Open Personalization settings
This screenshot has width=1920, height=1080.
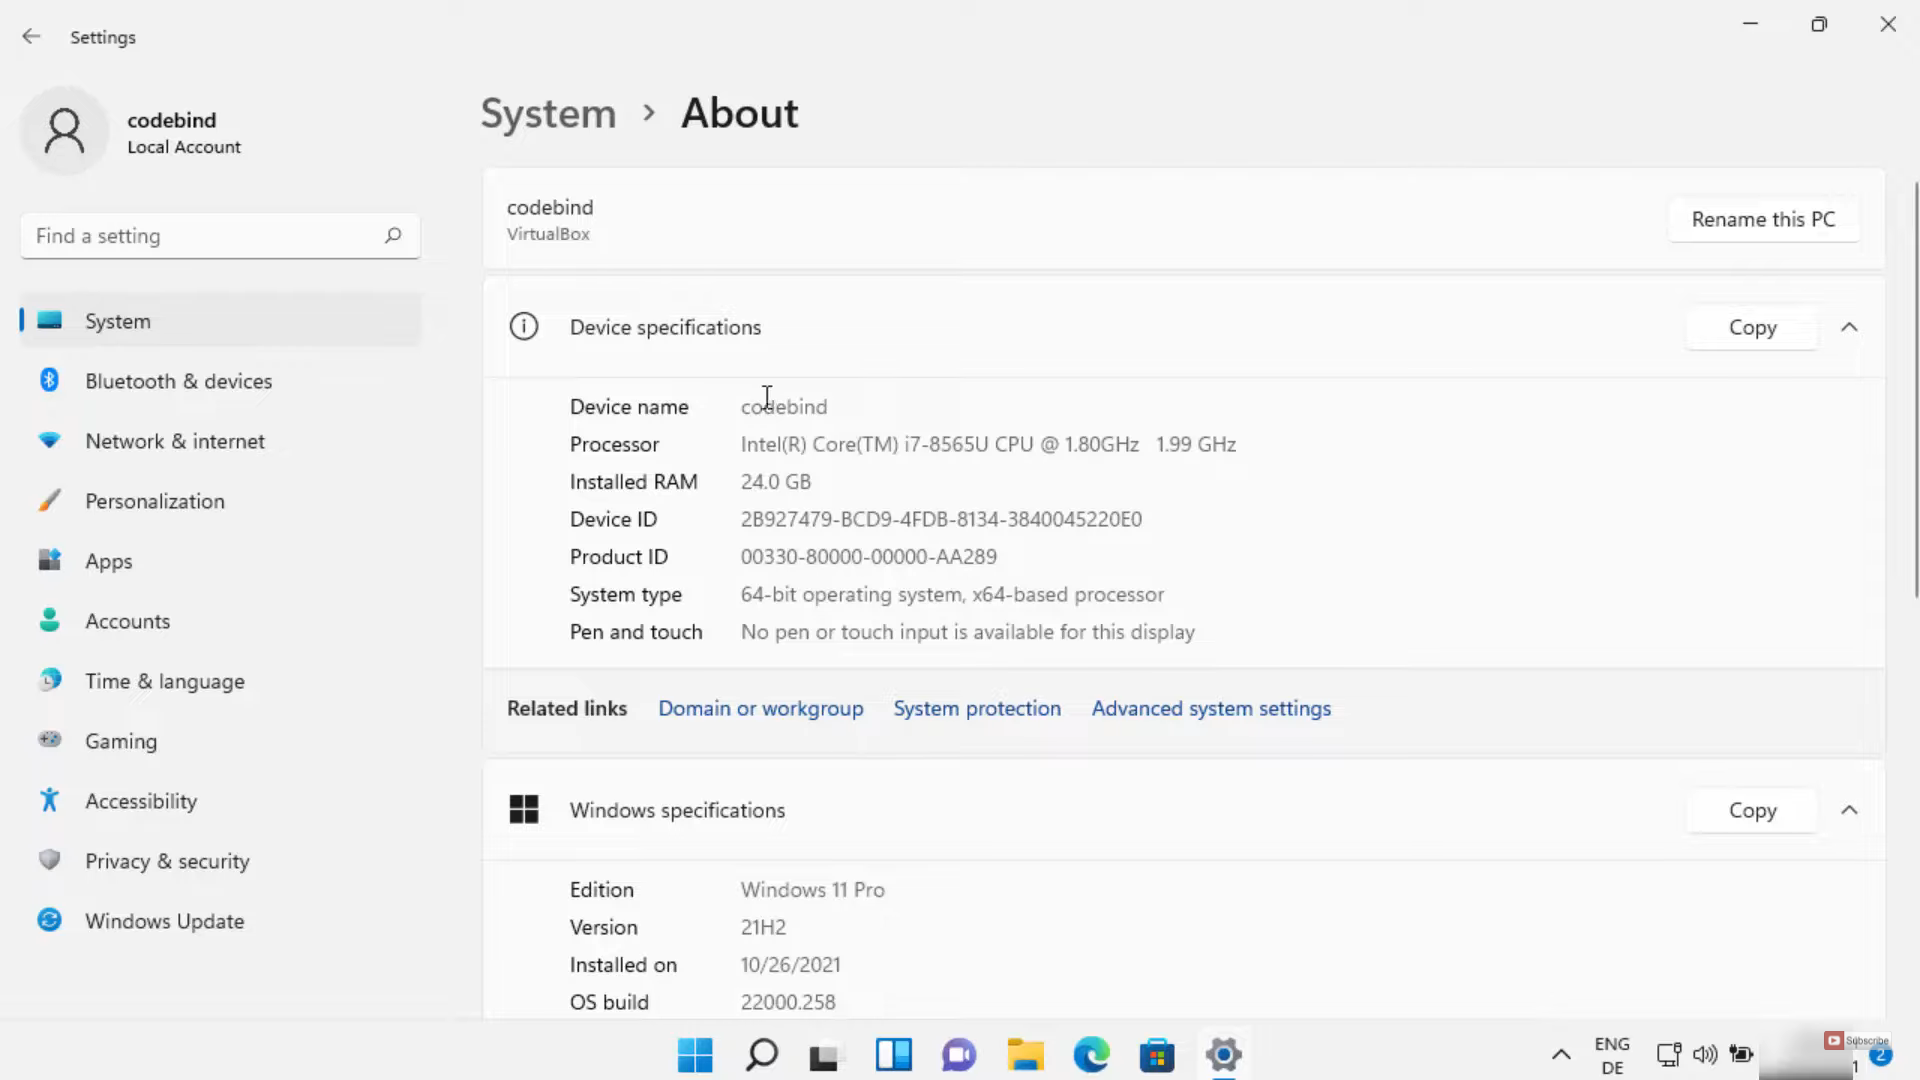(154, 501)
